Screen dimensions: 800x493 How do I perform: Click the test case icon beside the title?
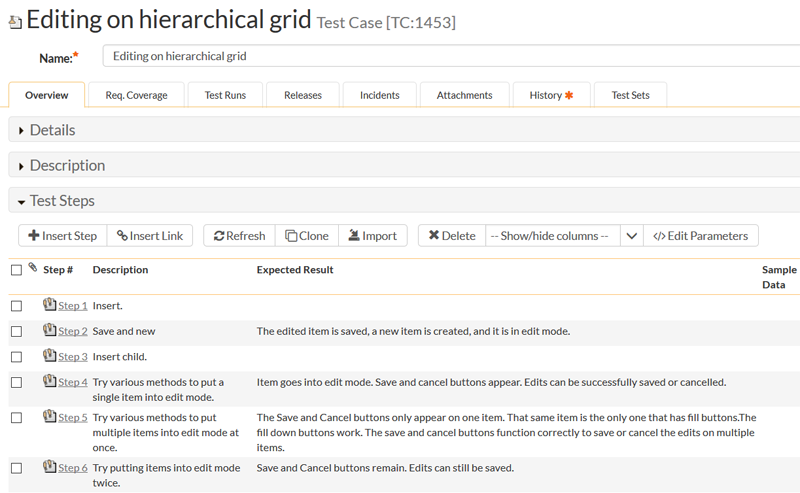click(15, 22)
